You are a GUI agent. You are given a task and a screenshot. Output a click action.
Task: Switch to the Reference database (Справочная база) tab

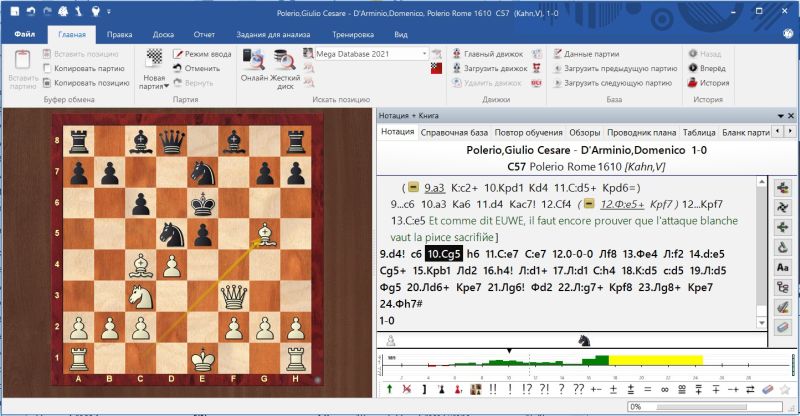pyautogui.click(x=454, y=132)
